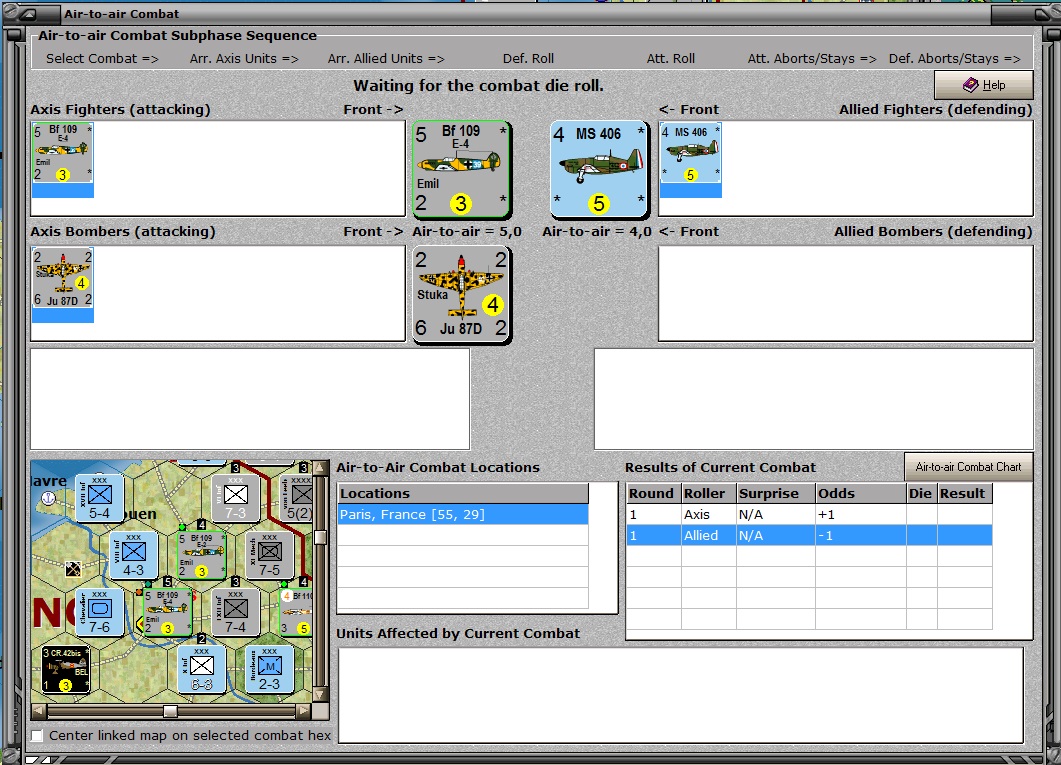Select the Allied round 1 result row
The height and width of the screenshot is (765, 1061).
point(809,535)
